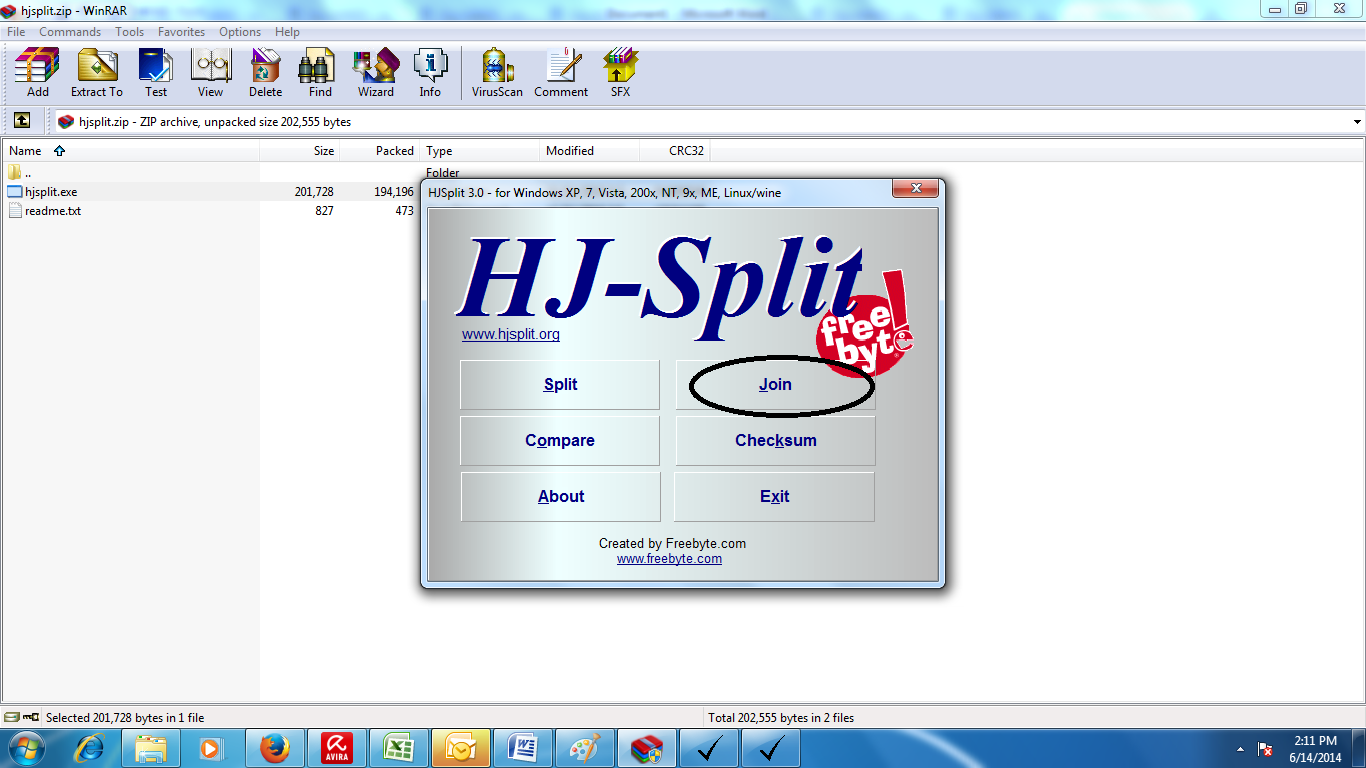The height and width of the screenshot is (768, 1366).
Task: Click the Test archive toolbar icon
Action: point(156,73)
